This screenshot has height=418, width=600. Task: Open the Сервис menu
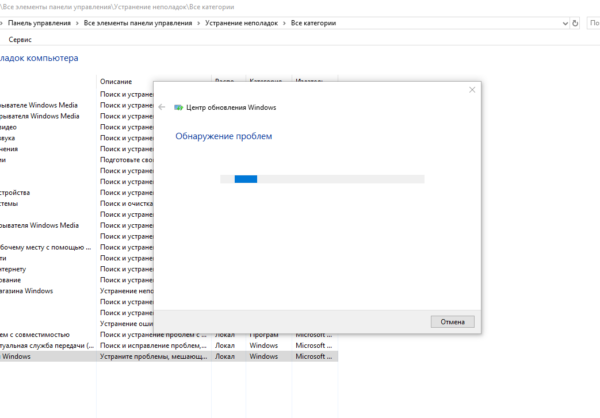20,39
